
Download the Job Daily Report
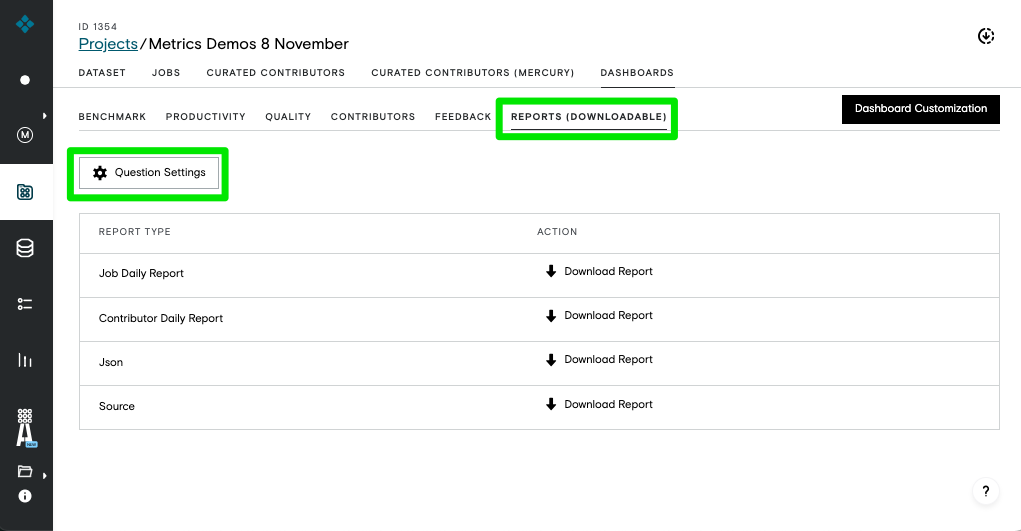(599, 272)
